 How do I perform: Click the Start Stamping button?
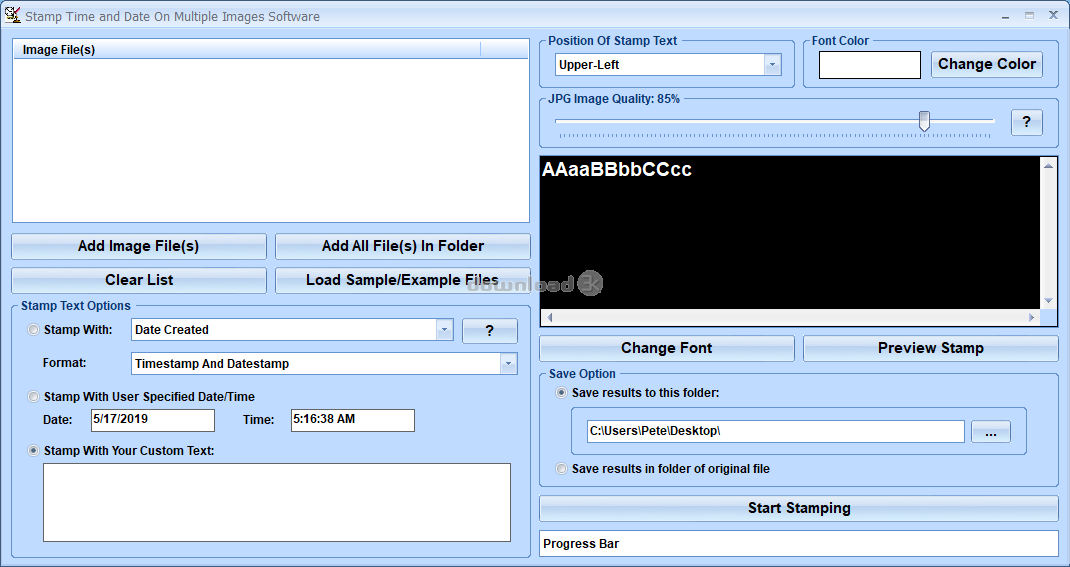click(798, 508)
